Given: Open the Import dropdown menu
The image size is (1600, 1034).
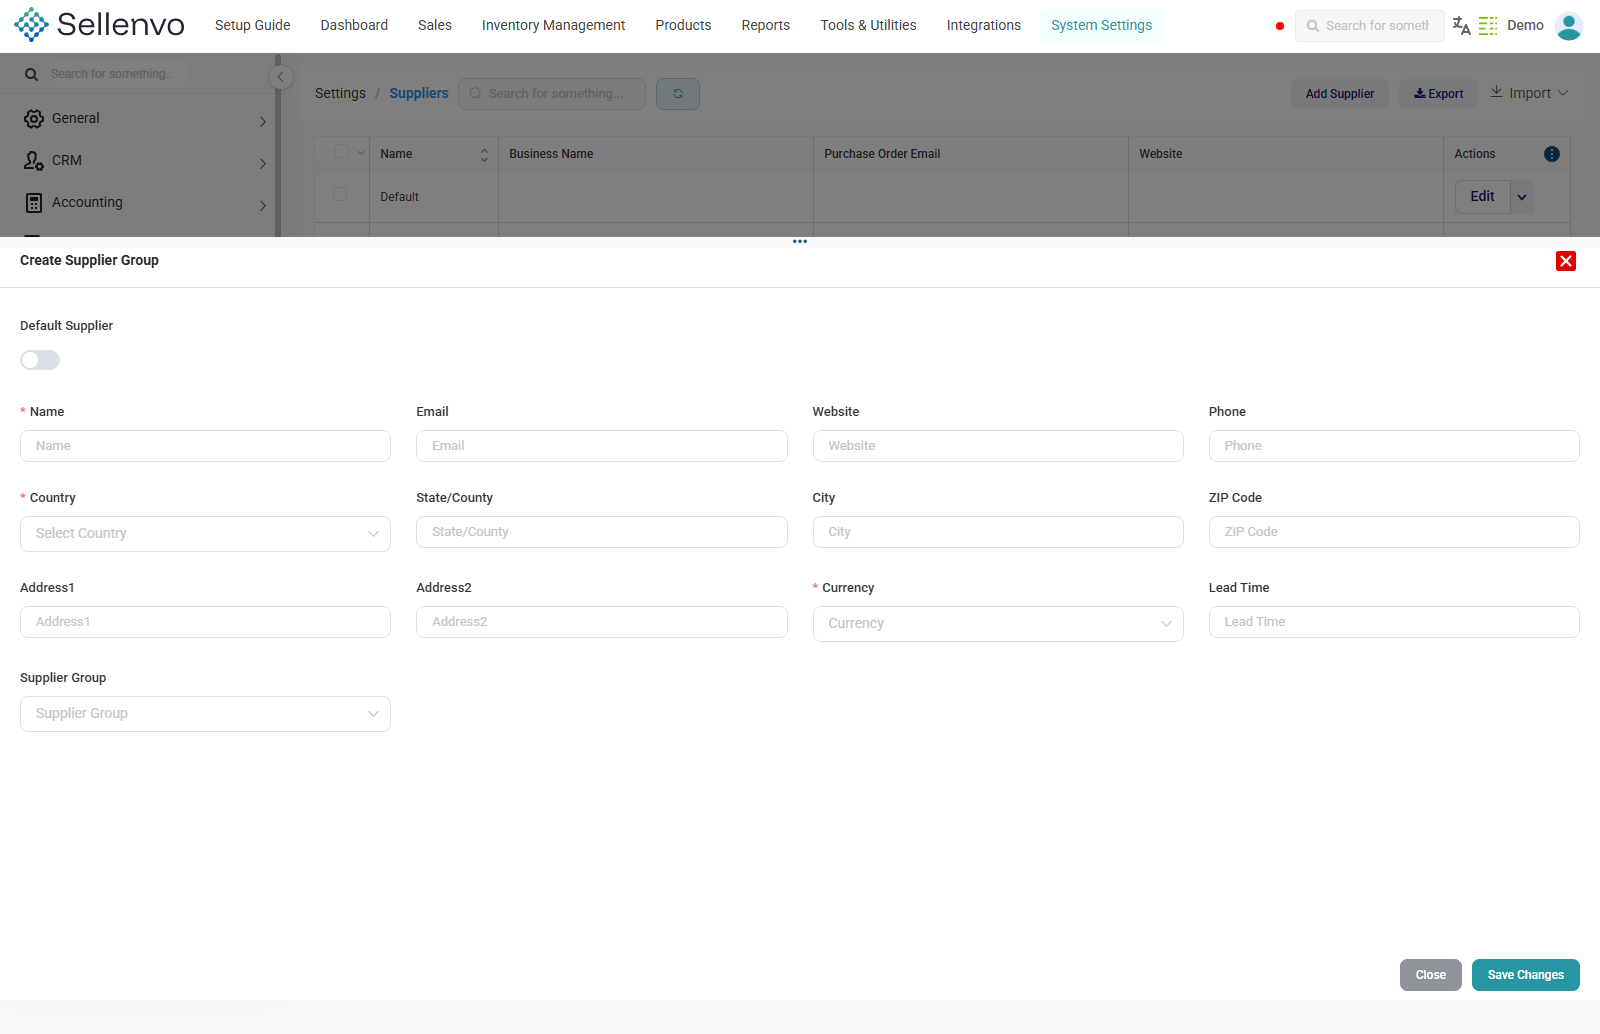Looking at the screenshot, I should (1529, 93).
